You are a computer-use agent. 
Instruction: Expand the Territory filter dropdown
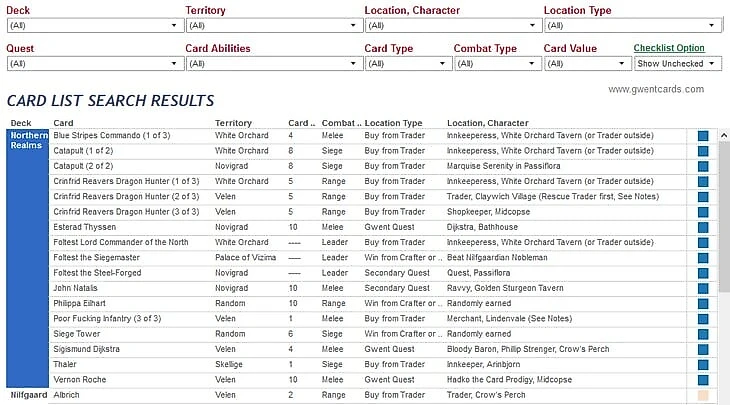coord(269,25)
